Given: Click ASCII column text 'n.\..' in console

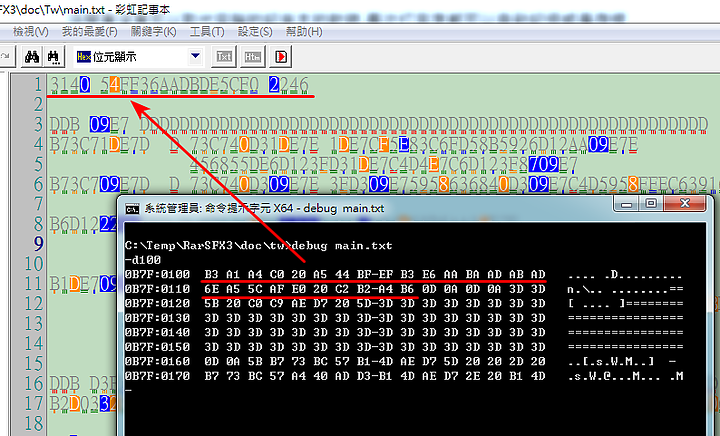Looking at the screenshot, I should point(586,289).
